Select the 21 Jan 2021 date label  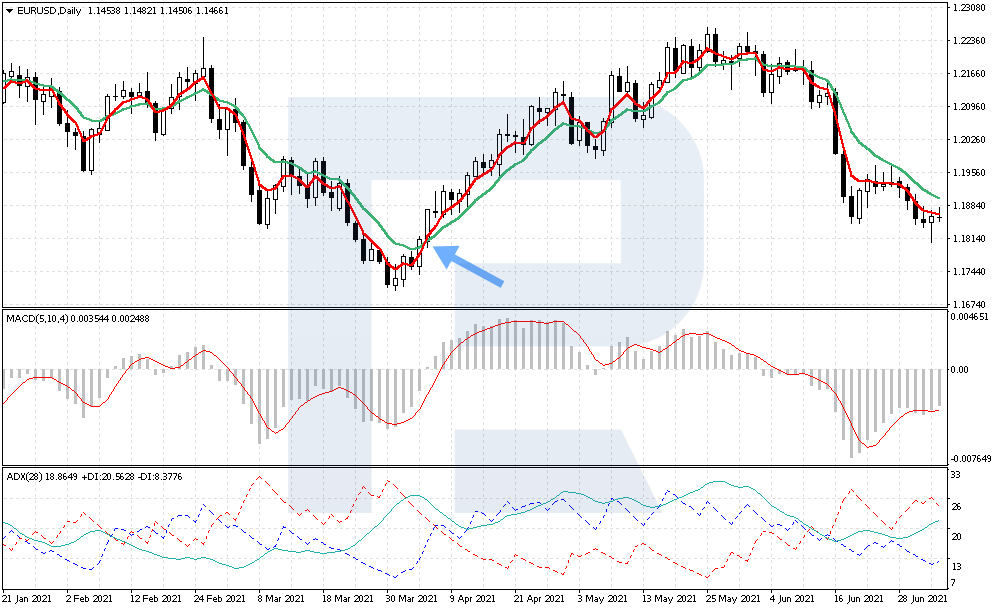30,598
